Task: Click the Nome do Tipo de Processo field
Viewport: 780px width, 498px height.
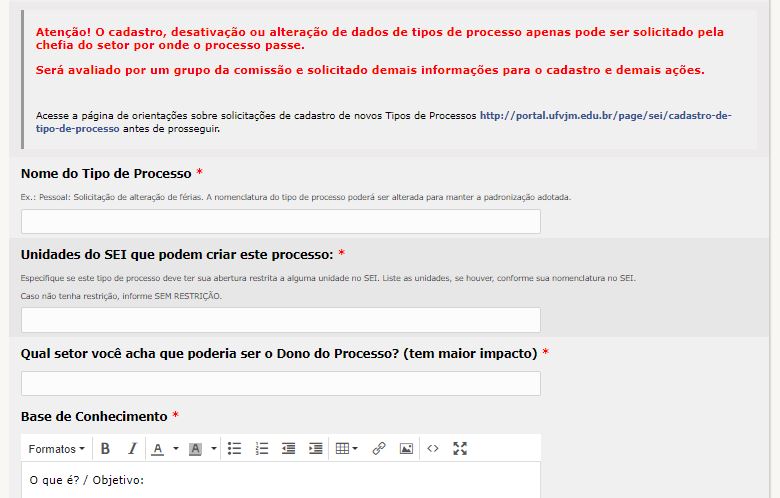Action: 280,222
